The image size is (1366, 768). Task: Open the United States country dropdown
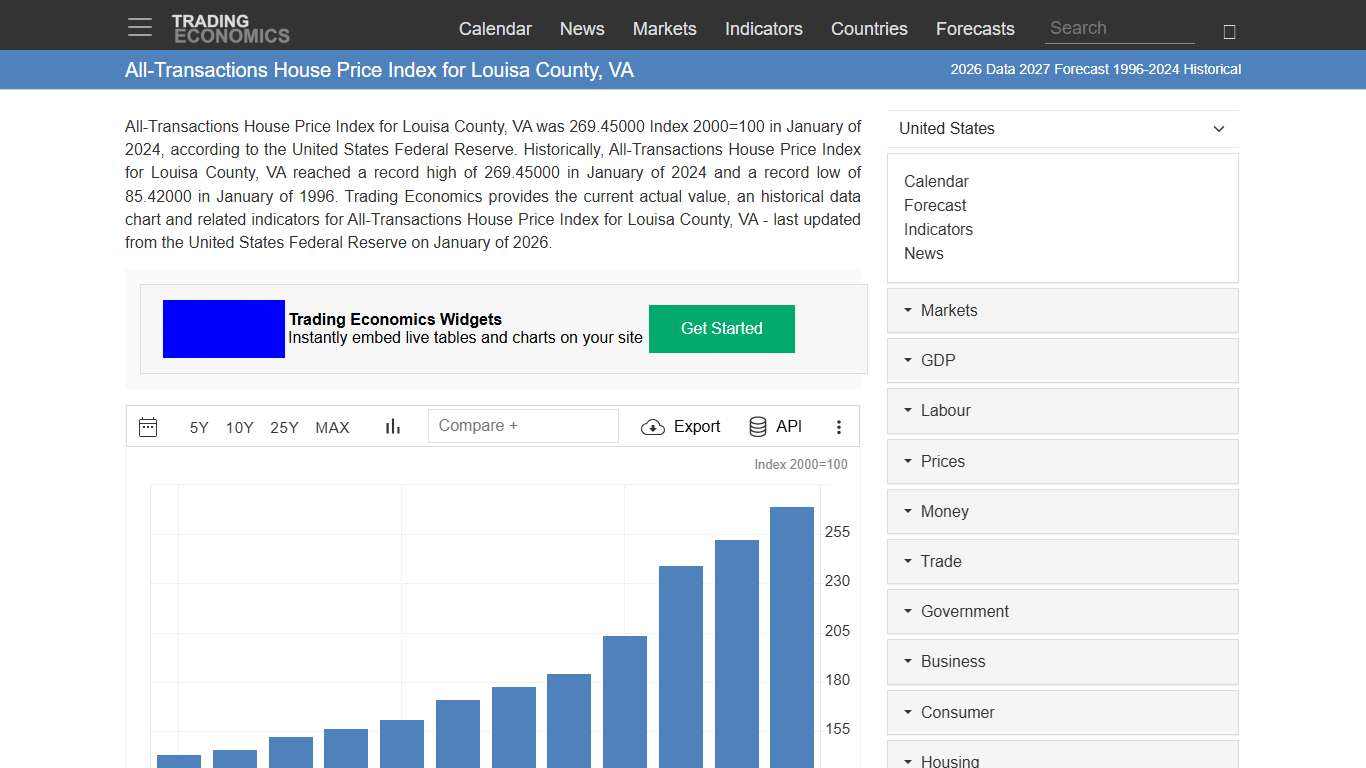coord(1062,128)
